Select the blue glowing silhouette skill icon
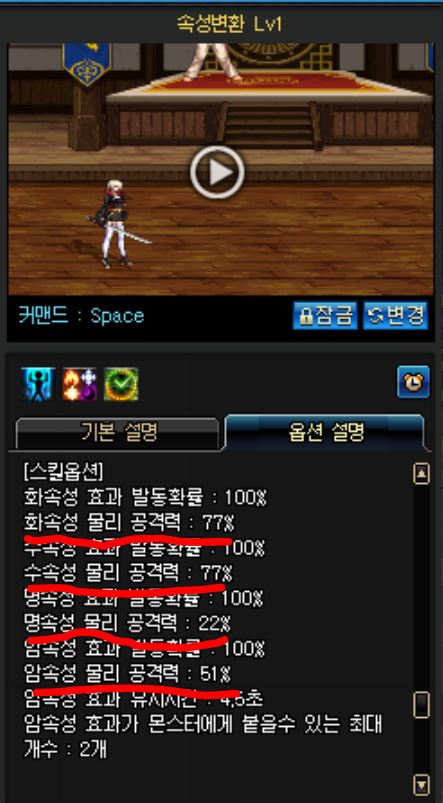 (x=38, y=384)
